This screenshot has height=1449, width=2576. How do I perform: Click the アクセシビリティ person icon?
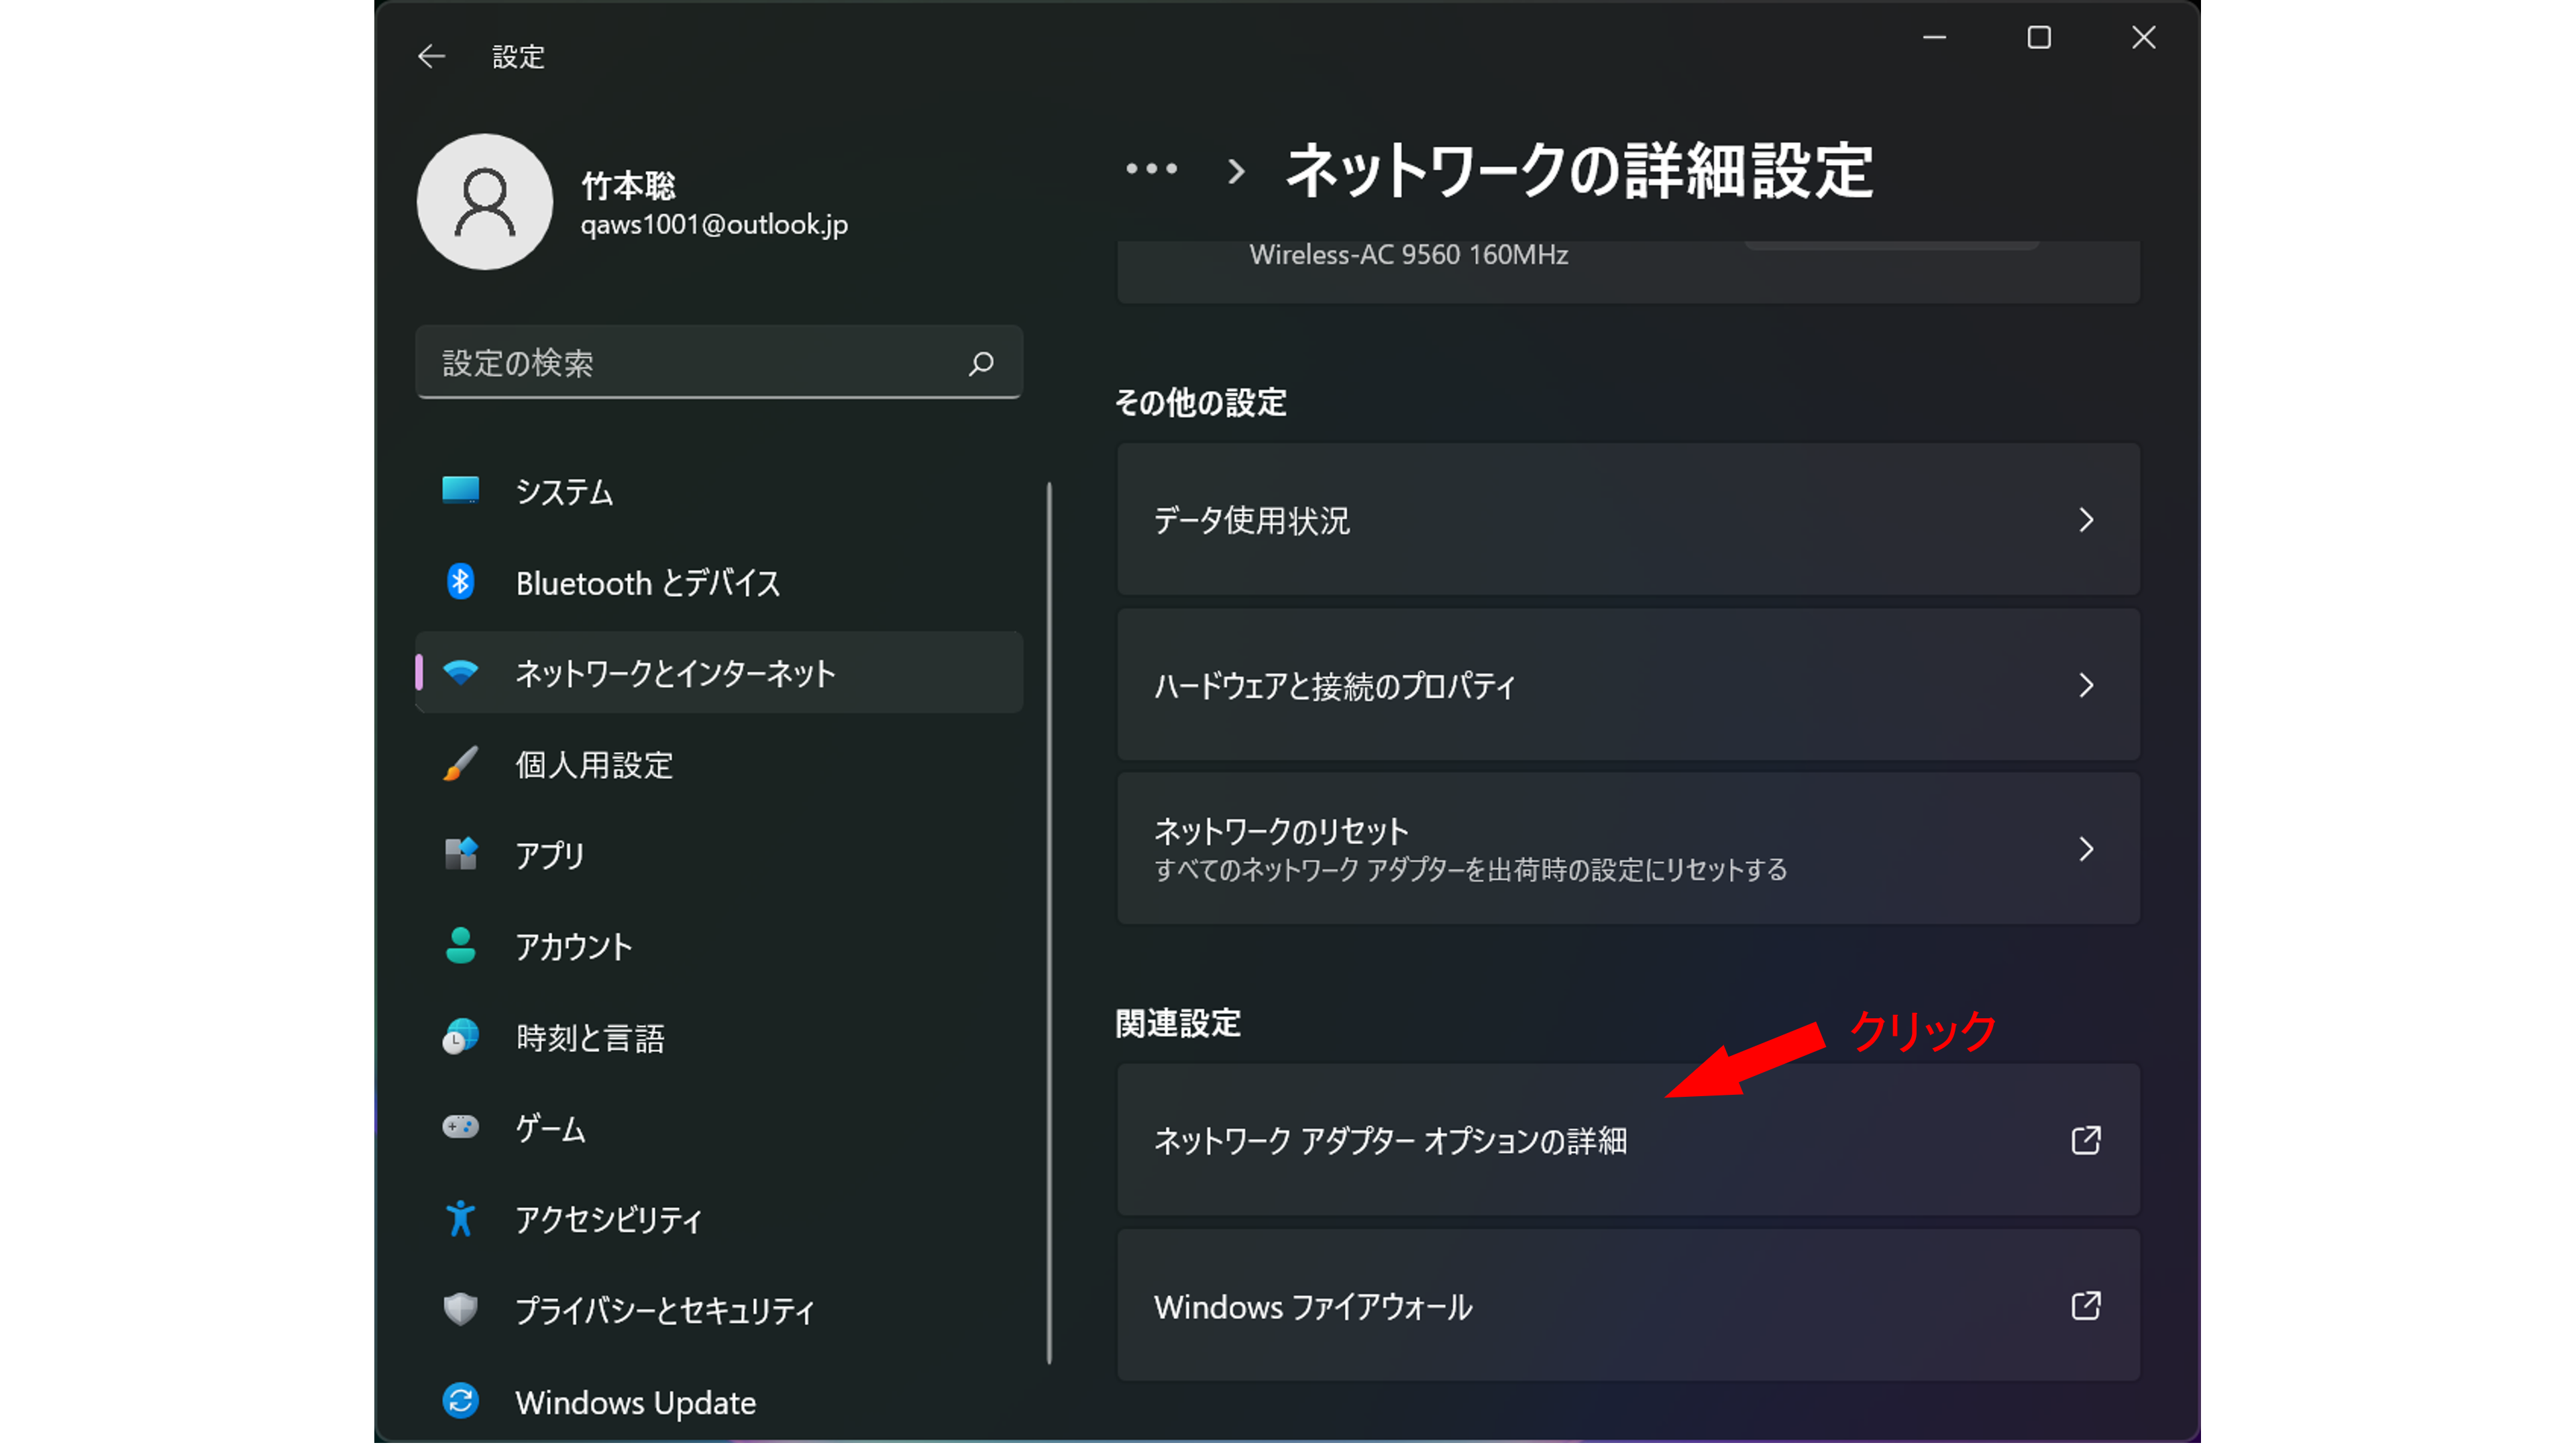[x=460, y=1219]
